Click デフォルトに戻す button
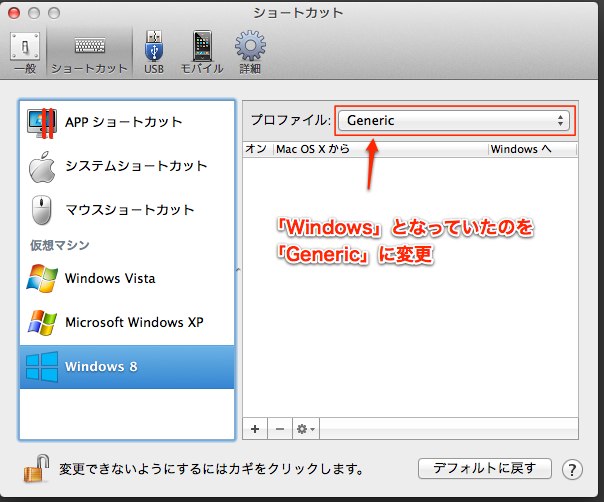 pos(485,468)
